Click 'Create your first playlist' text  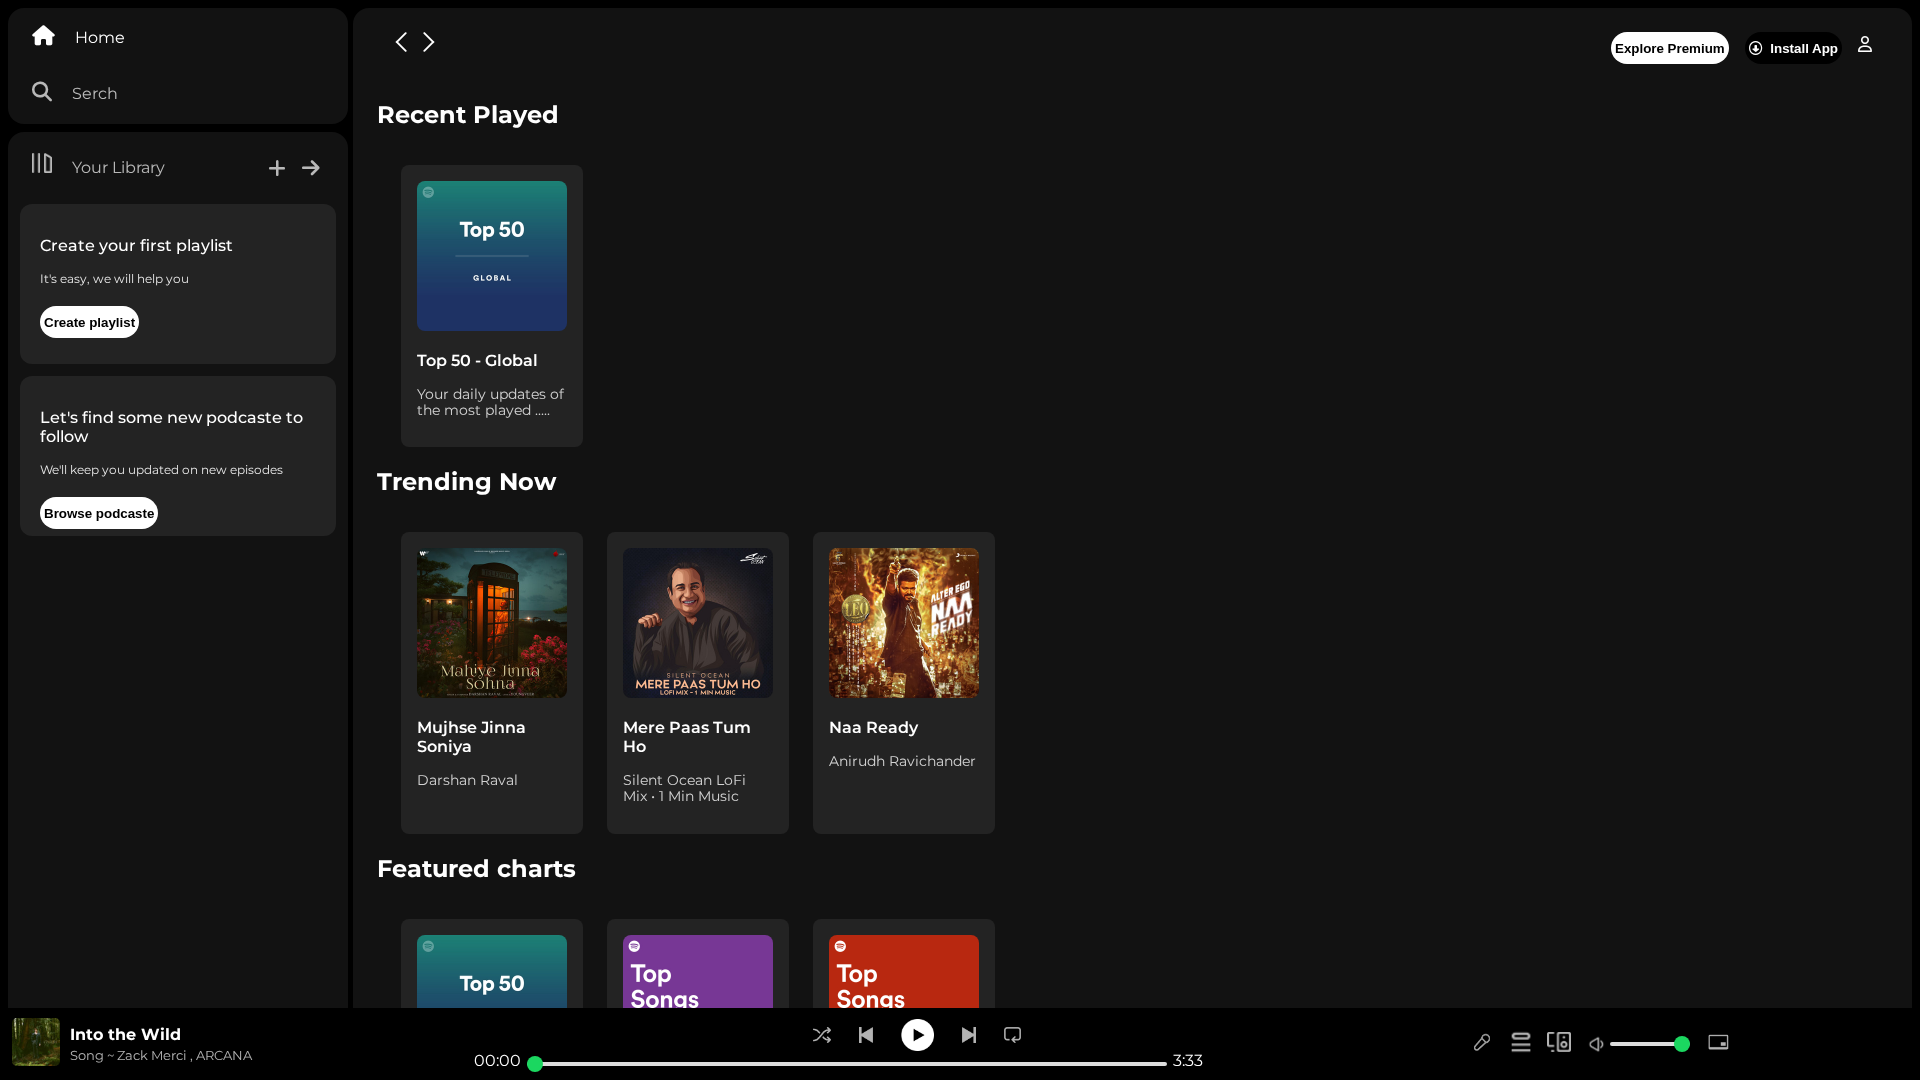[x=136, y=246]
